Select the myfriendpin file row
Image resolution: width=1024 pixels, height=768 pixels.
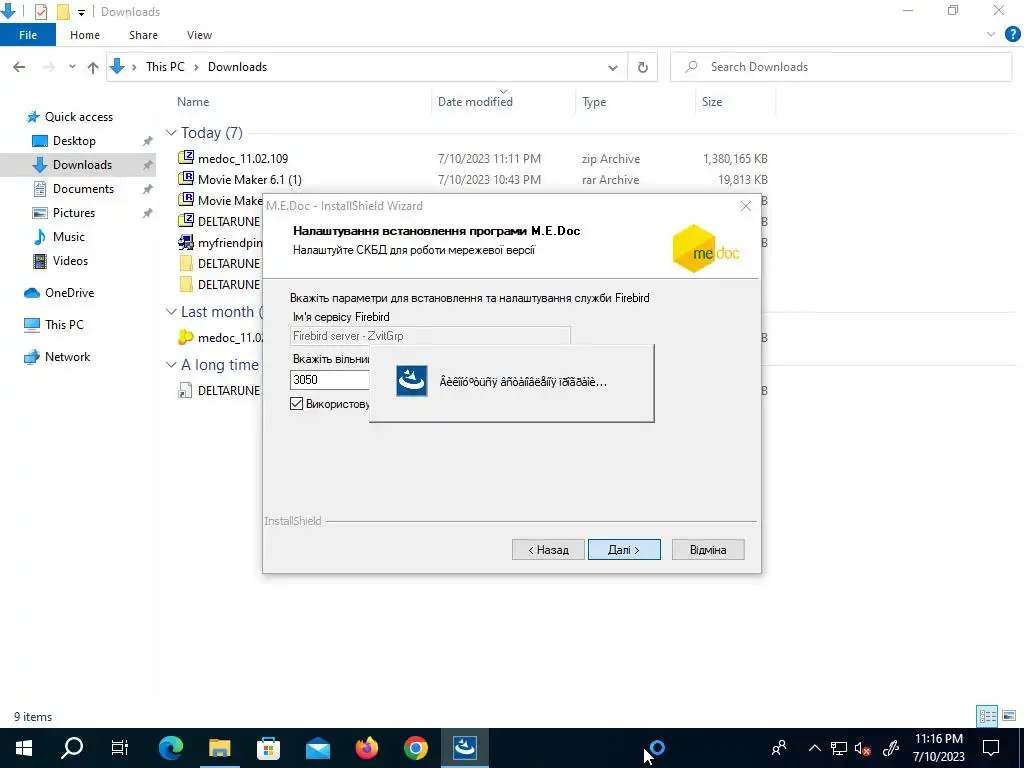tap(220, 242)
